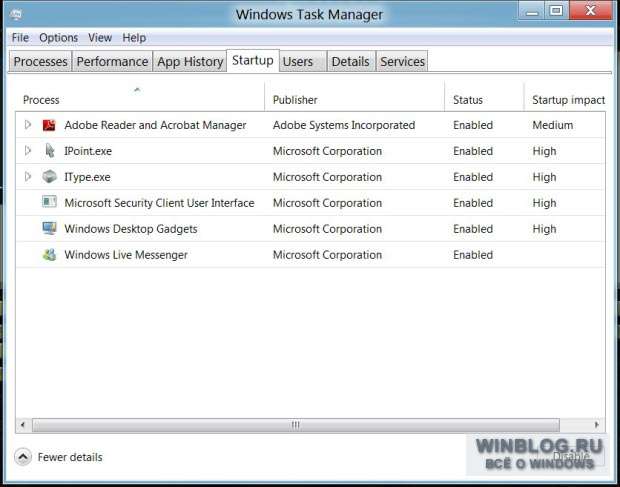Viewport: 620px width, 487px height.
Task: Click the scrollbar right arrow
Action: tap(596, 425)
